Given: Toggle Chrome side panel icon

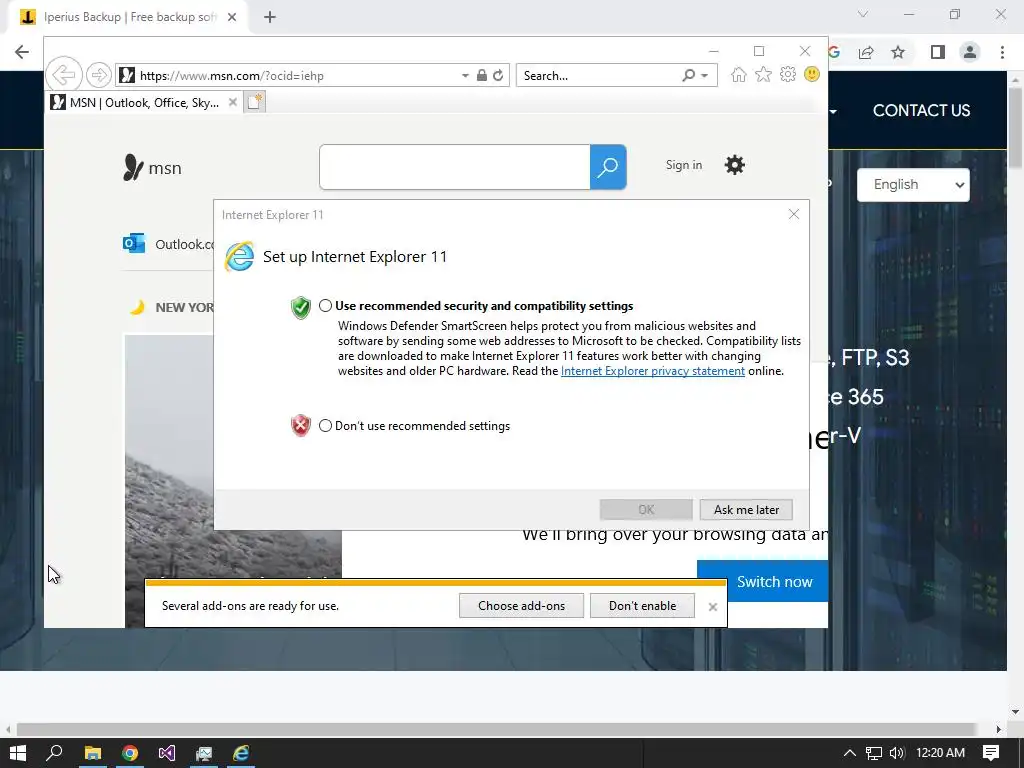Looking at the screenshot, I should [937, 52].
